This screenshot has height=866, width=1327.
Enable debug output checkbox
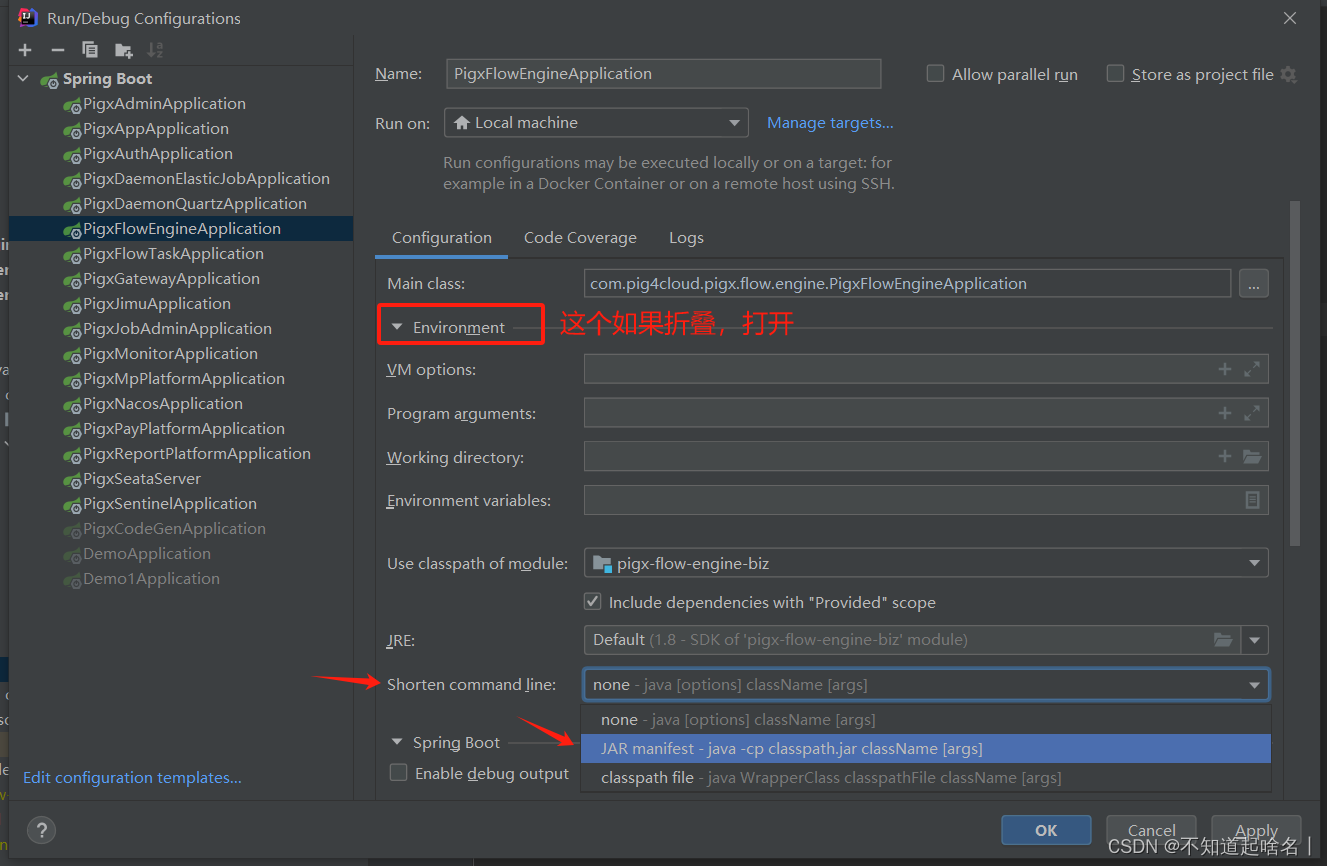398,773
